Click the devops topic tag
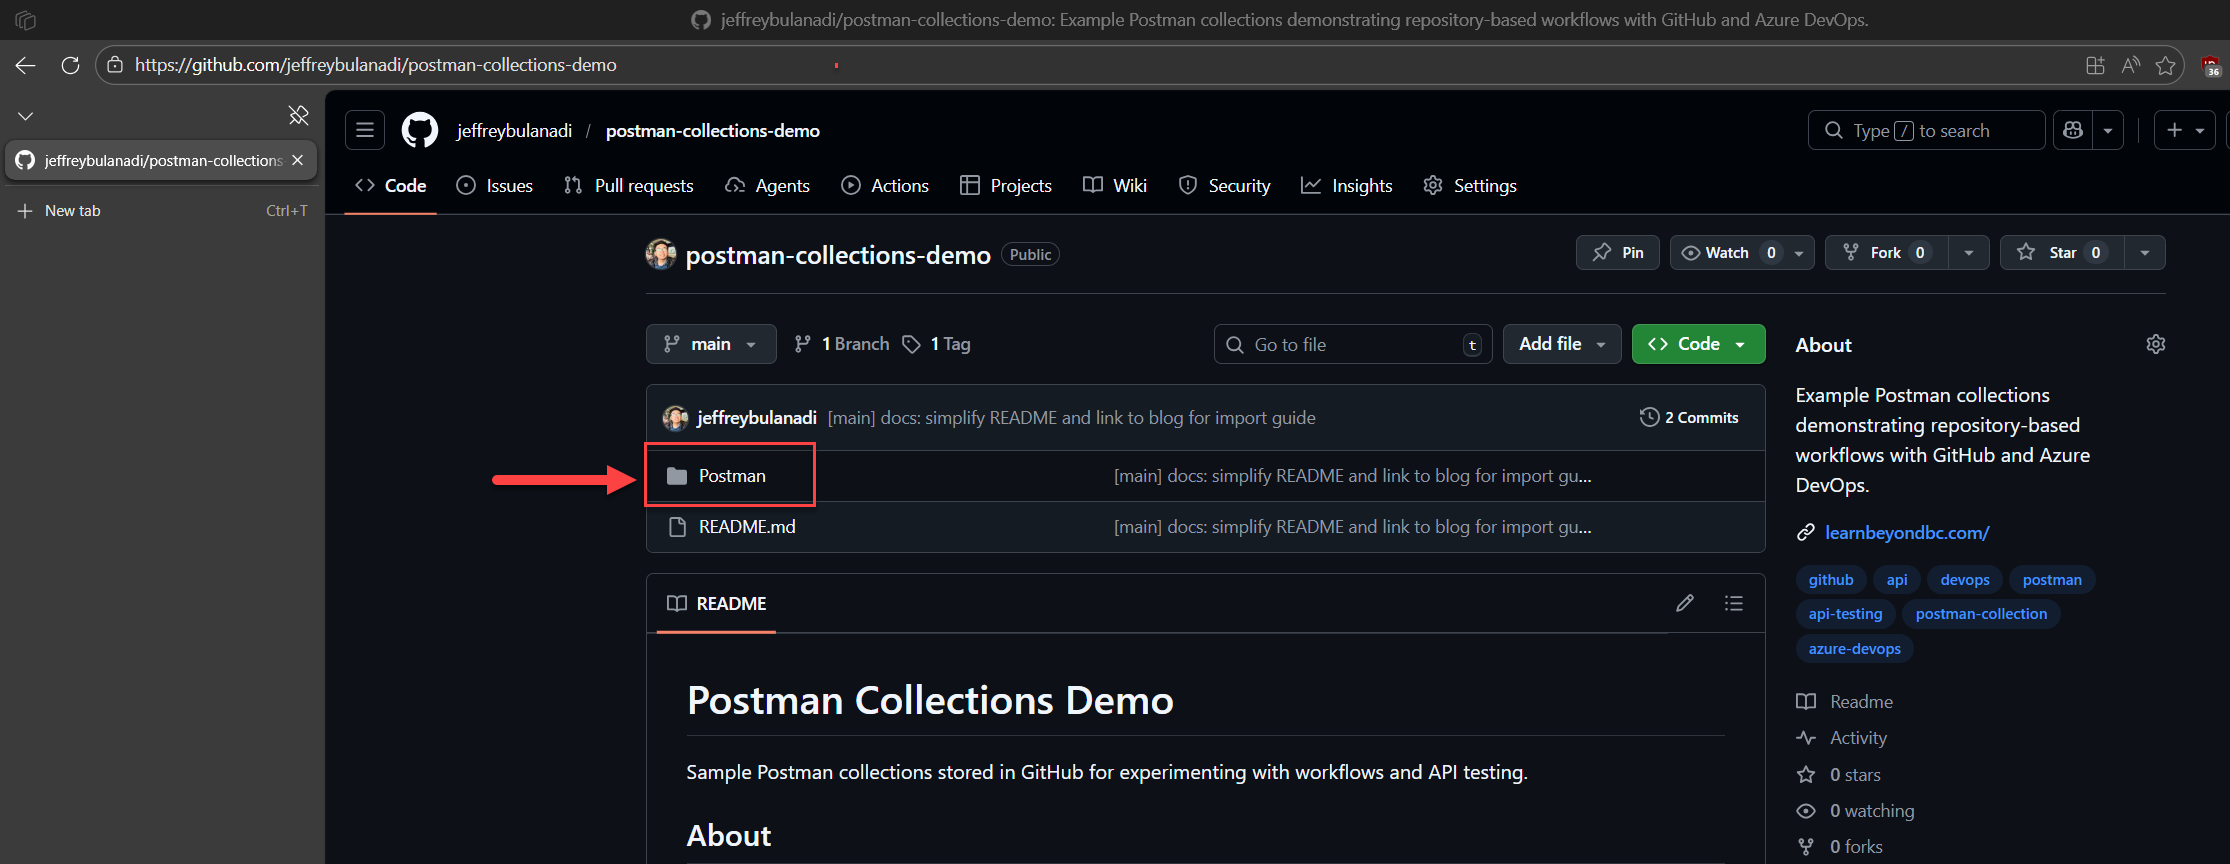 [x=1965, y=580]
